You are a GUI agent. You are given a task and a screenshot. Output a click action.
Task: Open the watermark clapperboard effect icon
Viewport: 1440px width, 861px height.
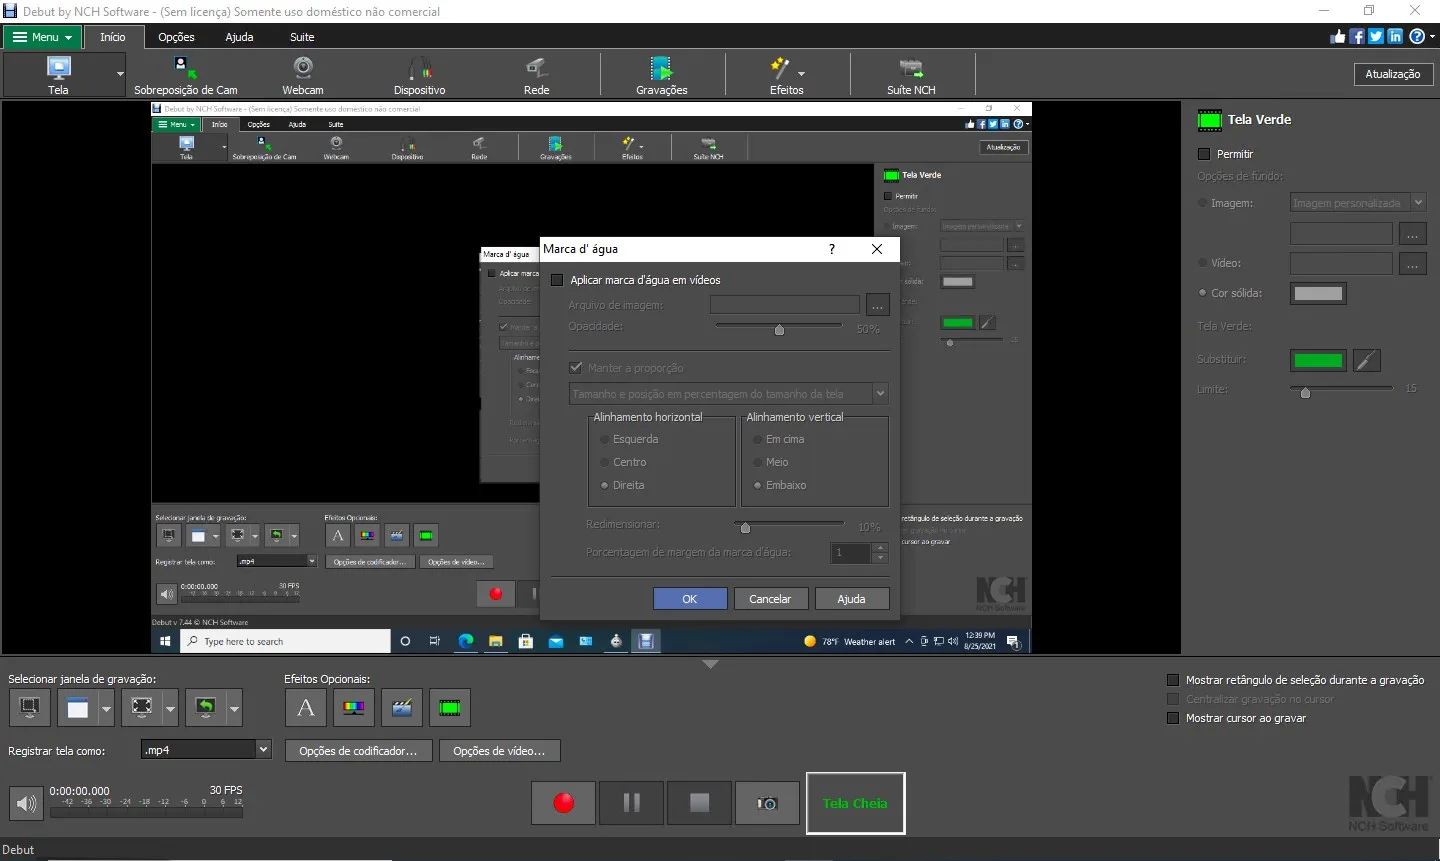coord(402,708)
